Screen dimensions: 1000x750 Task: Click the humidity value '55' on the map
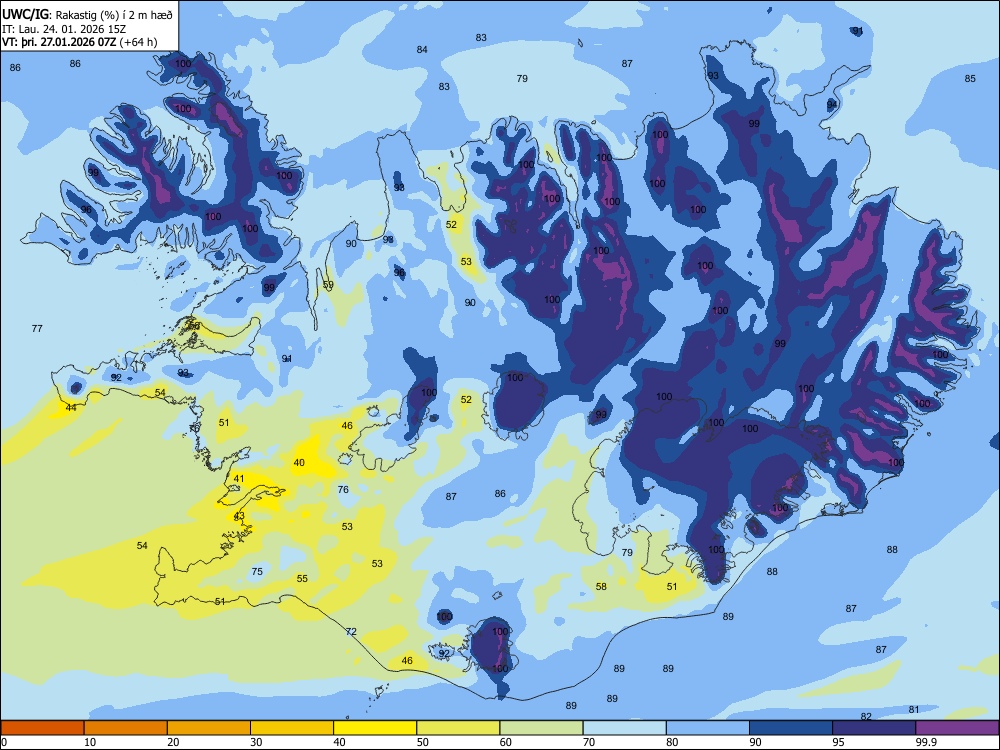pyautogui.click(x=302, y=578)
